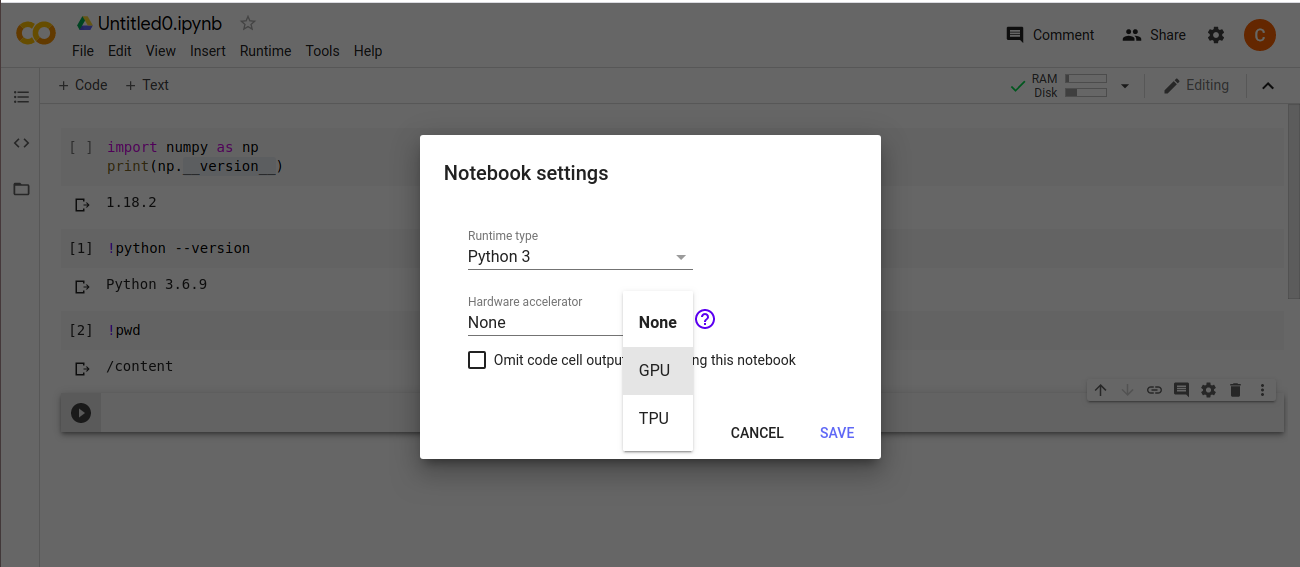Screen dimensions: 1300x567
Task: Toggle Omit code cell output checkbox
Action: [x=477, y=360]
